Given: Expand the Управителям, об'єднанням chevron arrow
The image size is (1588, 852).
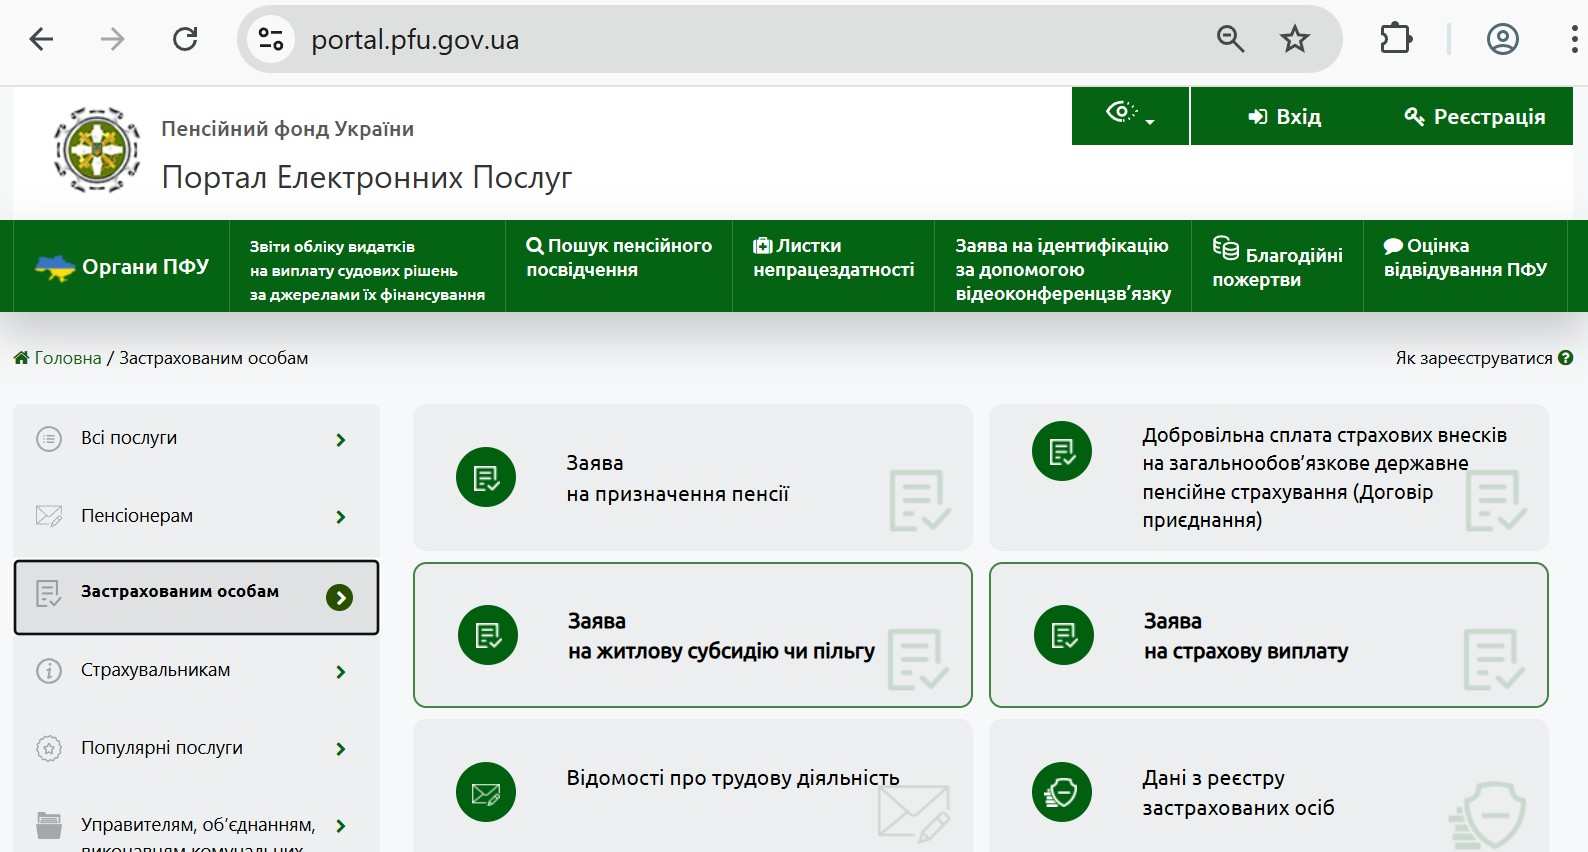Looking at the screenshot, I should pyautogui.click(x=341, y=826).
